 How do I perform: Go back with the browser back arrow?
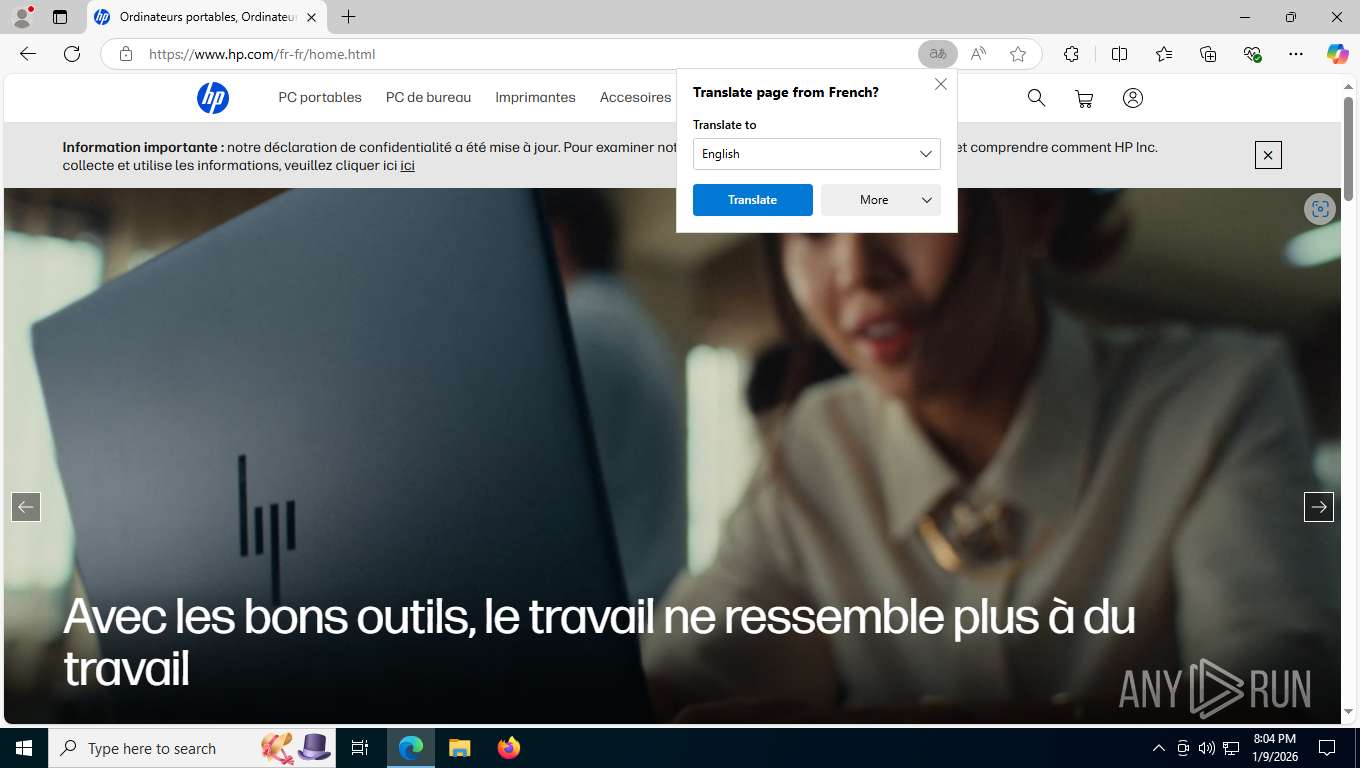point(28,54)
